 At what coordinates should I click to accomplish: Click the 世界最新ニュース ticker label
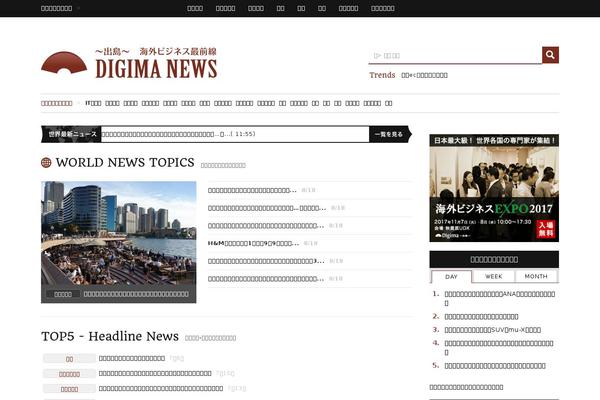pos(72,134)
